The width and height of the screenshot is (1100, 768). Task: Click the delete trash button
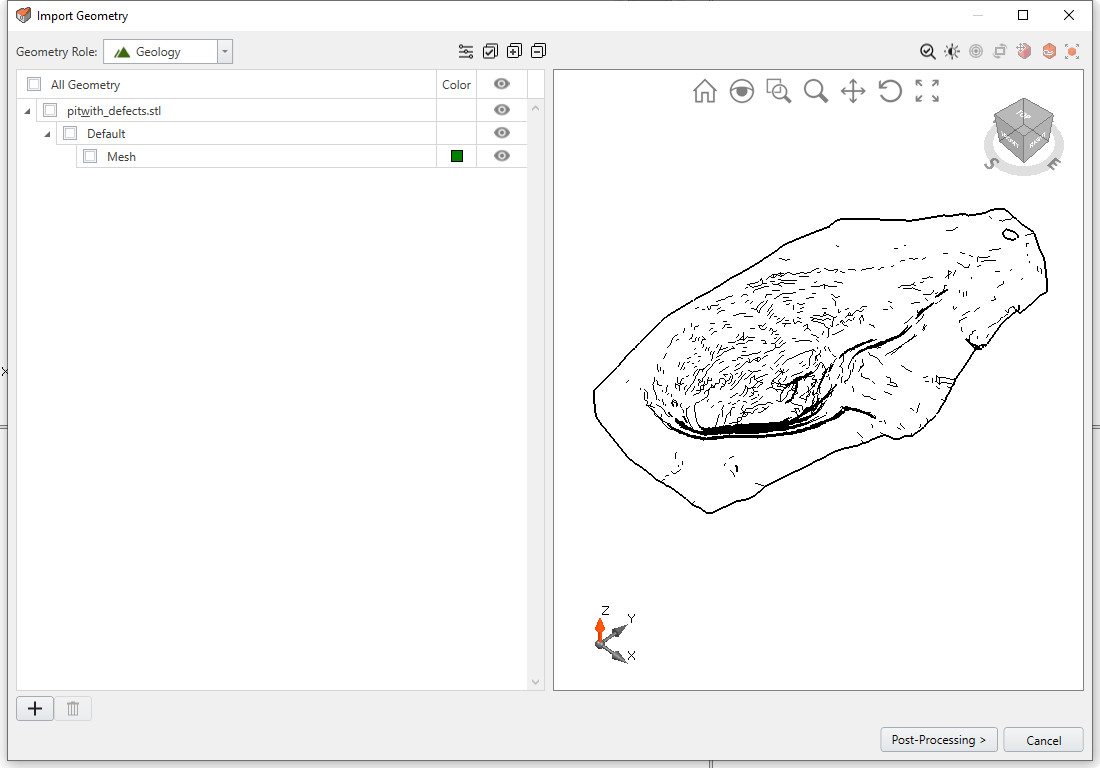tap(73, 708)
